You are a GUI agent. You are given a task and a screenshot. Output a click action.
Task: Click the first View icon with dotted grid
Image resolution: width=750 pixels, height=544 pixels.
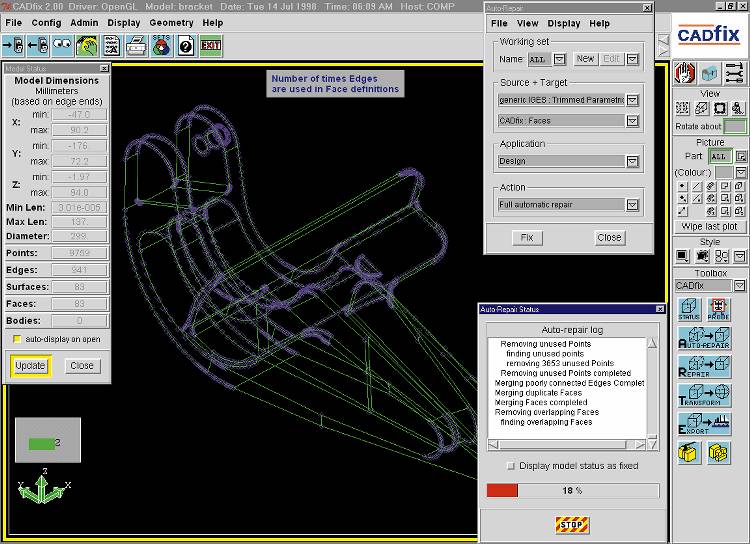pyautogui.click(x=683, y=108)
